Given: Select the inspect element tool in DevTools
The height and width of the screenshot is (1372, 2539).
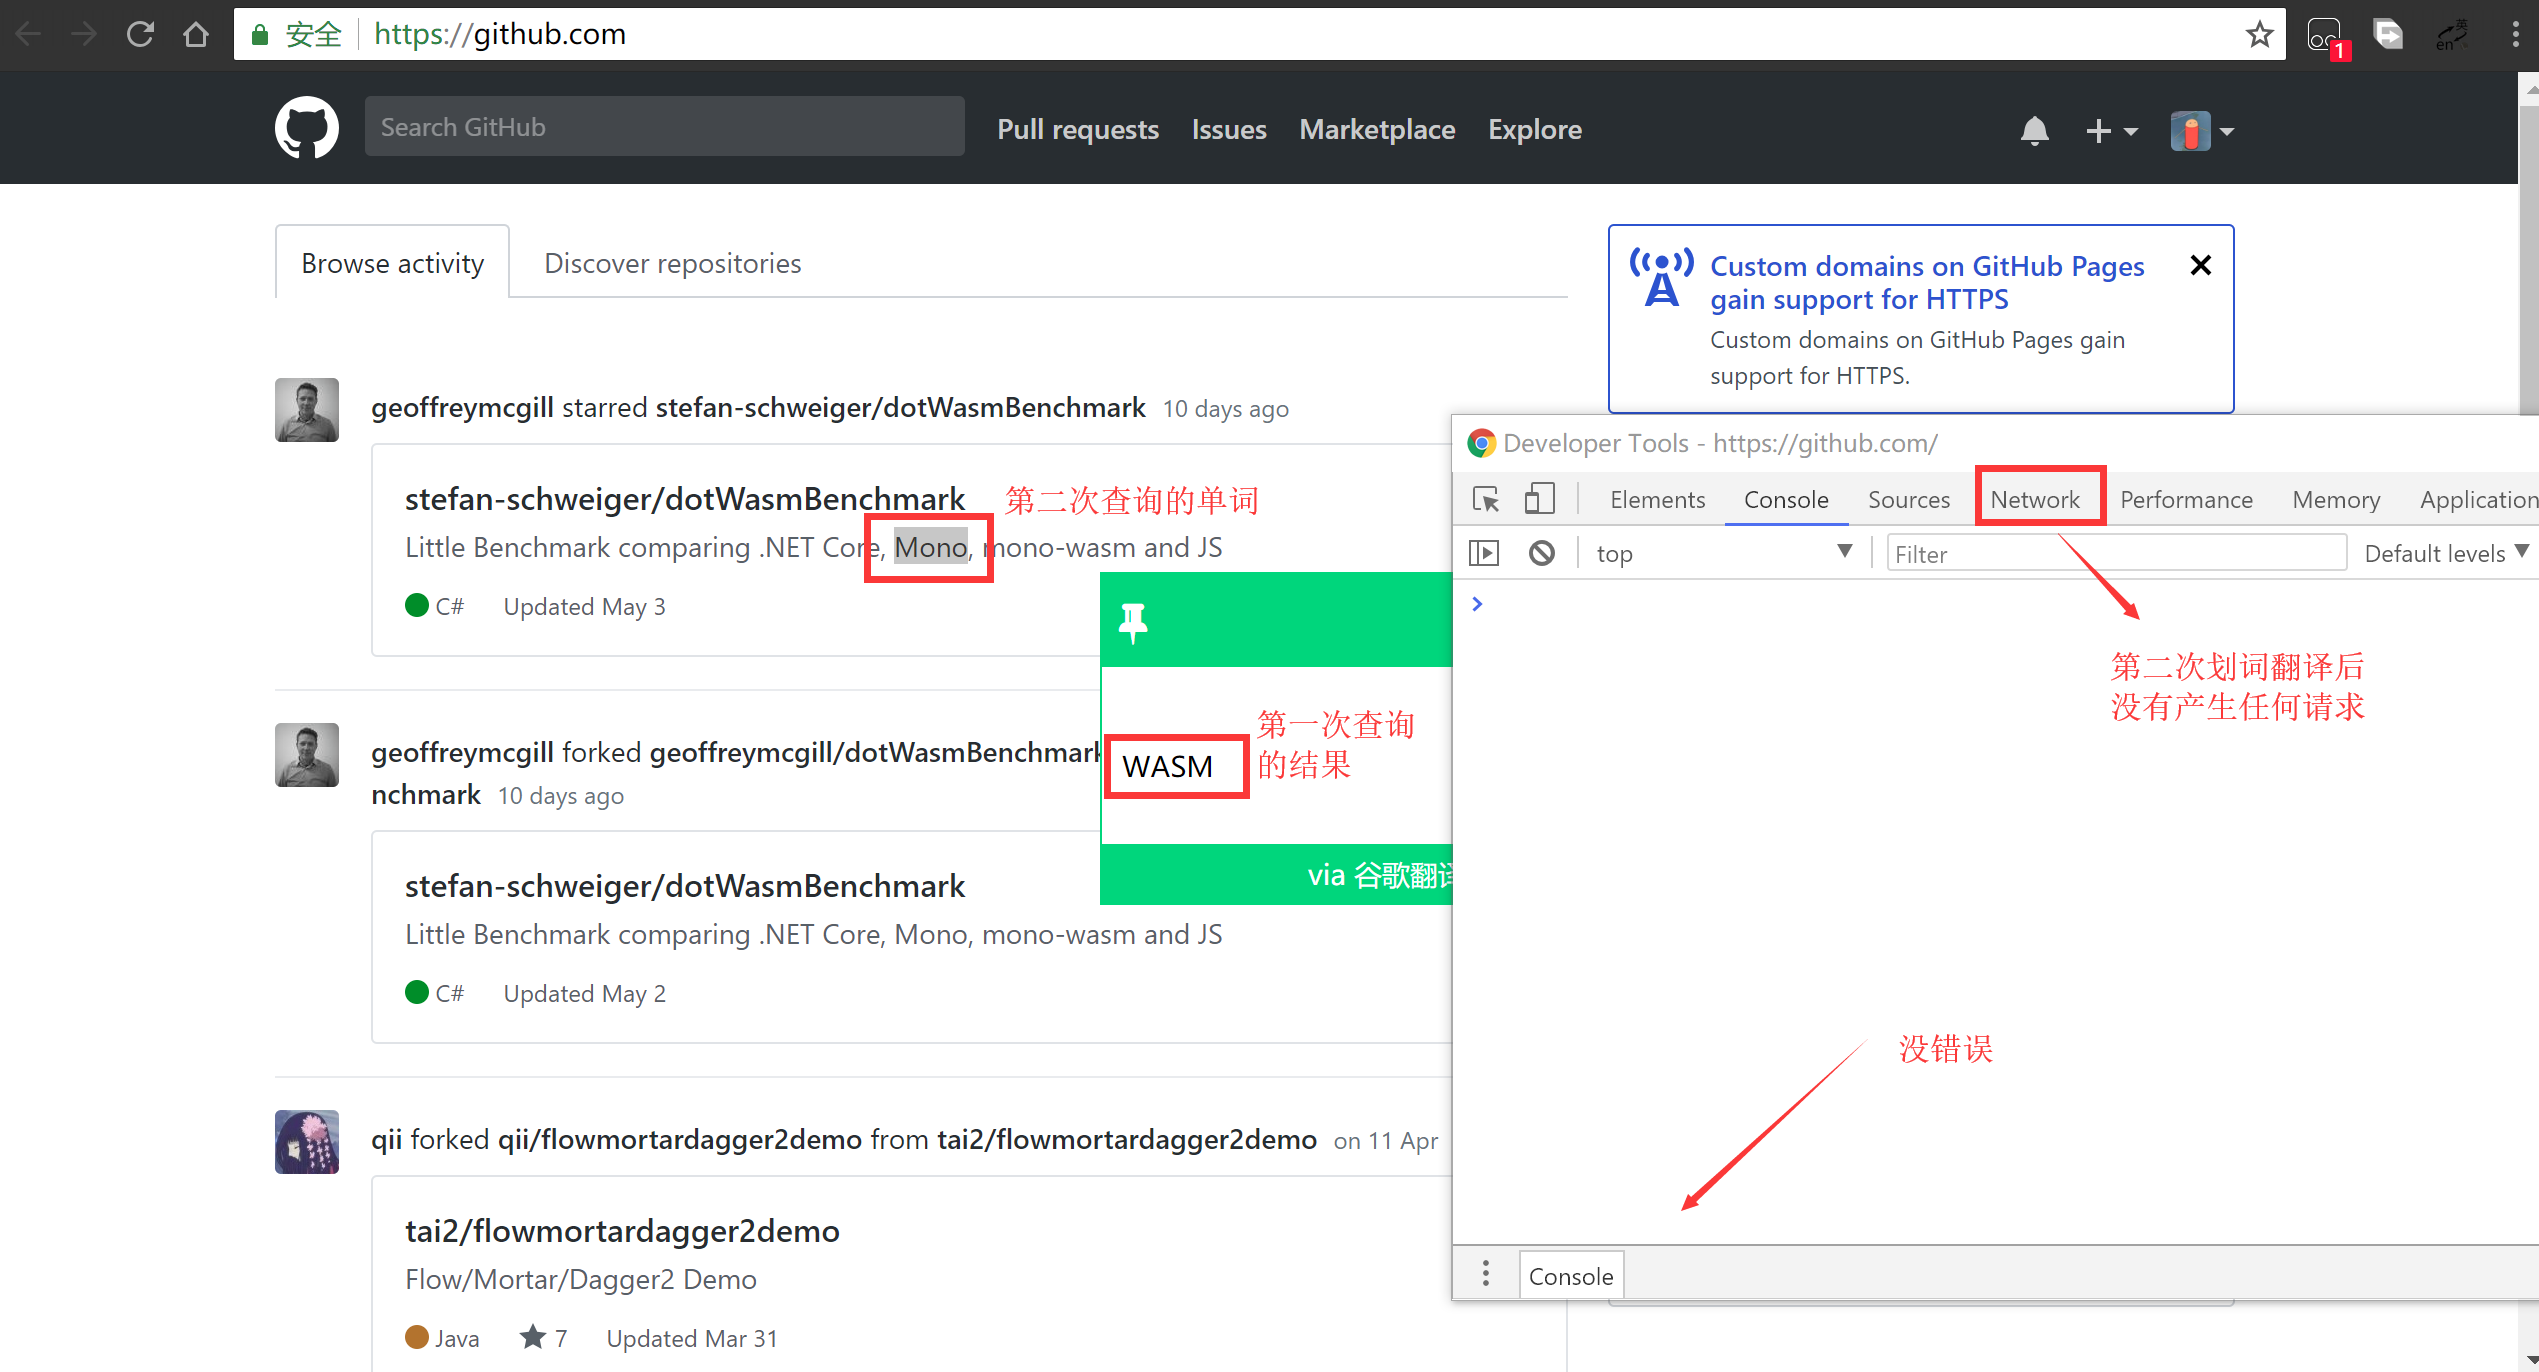Looking at the screenshot, I should [1486, 498].
